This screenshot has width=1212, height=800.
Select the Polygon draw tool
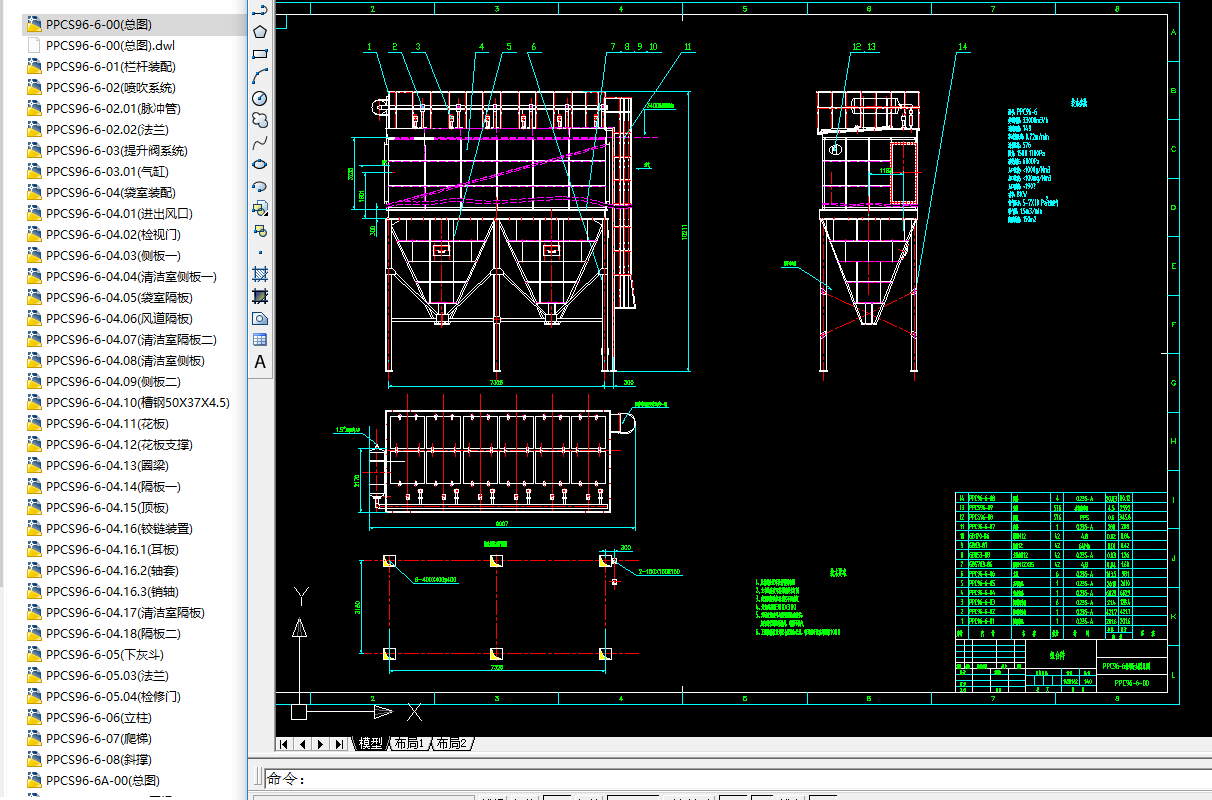point(260,32)
